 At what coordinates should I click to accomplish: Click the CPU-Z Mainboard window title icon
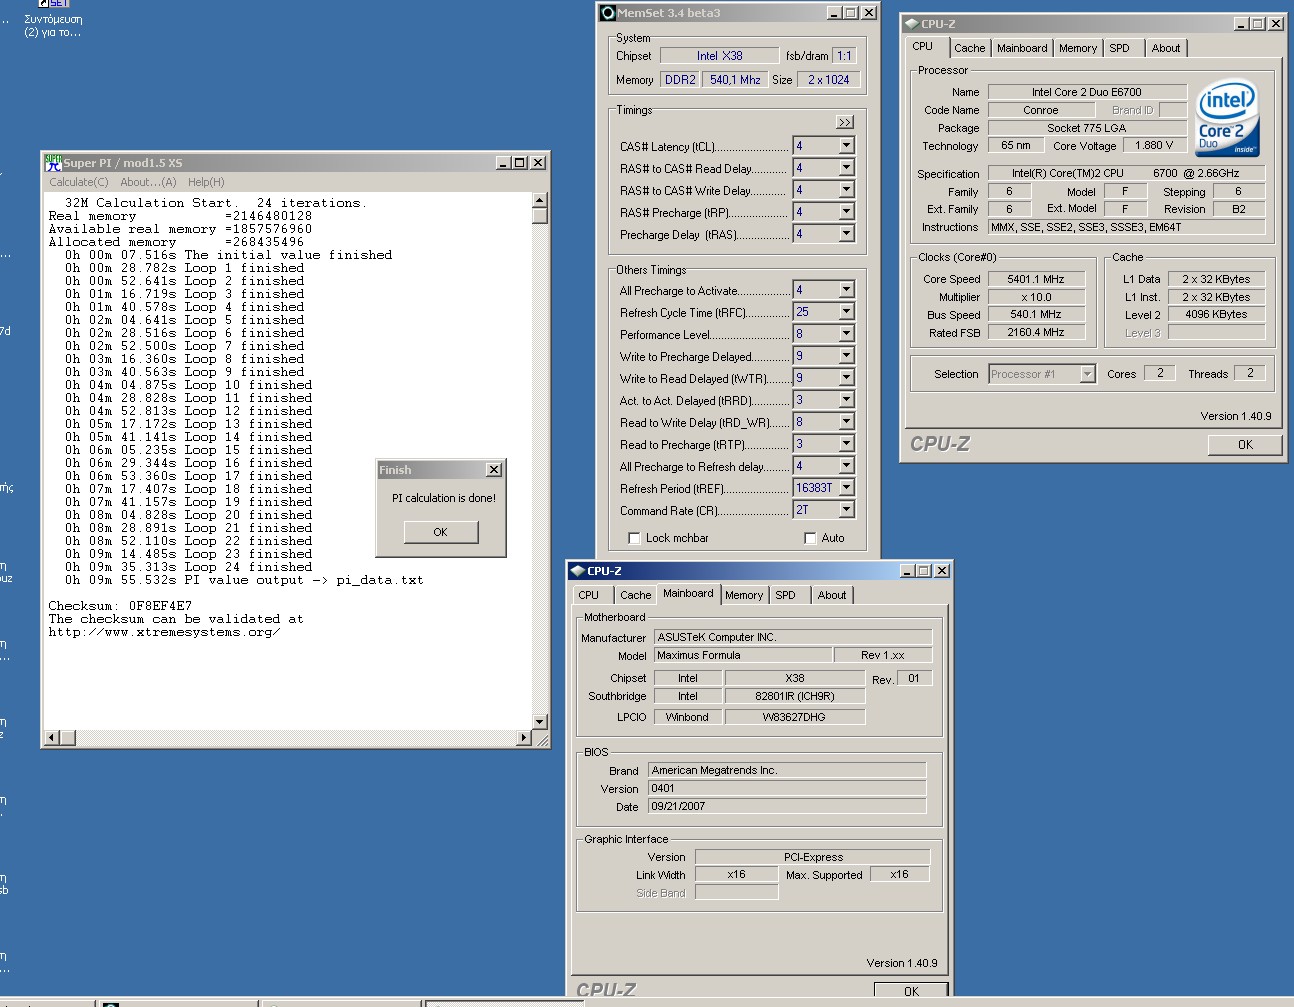coord(577,571)
